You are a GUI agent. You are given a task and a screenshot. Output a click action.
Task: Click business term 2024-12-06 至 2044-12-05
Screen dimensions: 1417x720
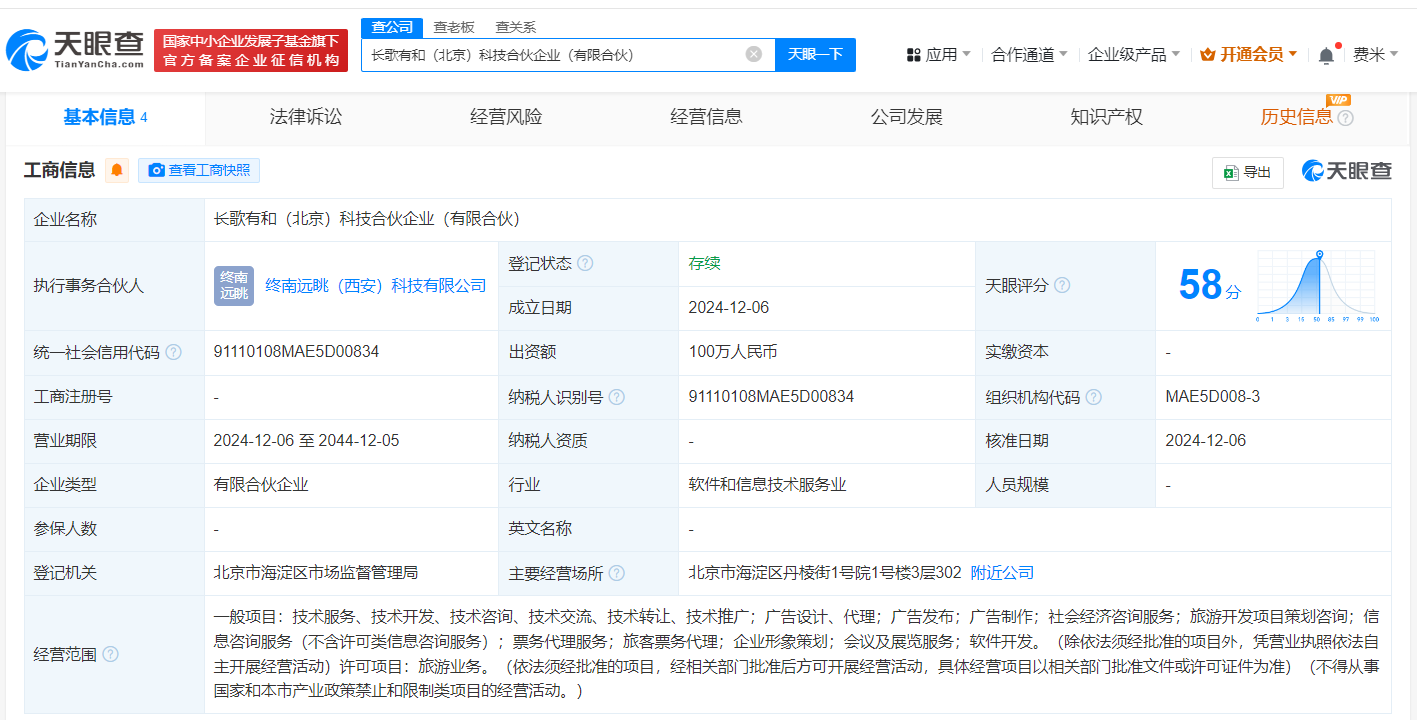306,441
